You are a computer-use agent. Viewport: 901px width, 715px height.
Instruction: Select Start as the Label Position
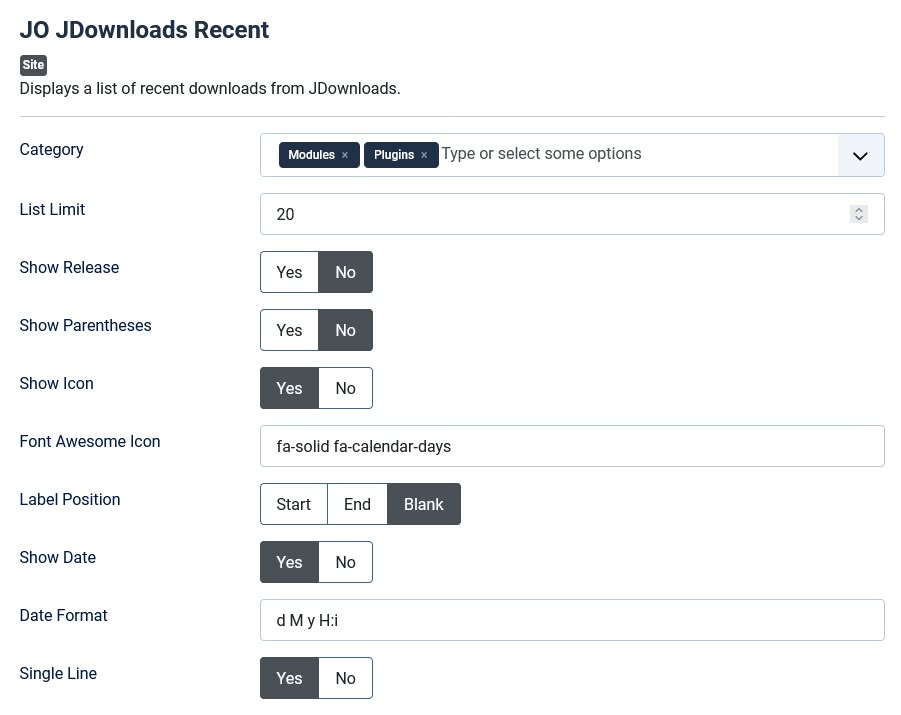click(x=293, y=504)
